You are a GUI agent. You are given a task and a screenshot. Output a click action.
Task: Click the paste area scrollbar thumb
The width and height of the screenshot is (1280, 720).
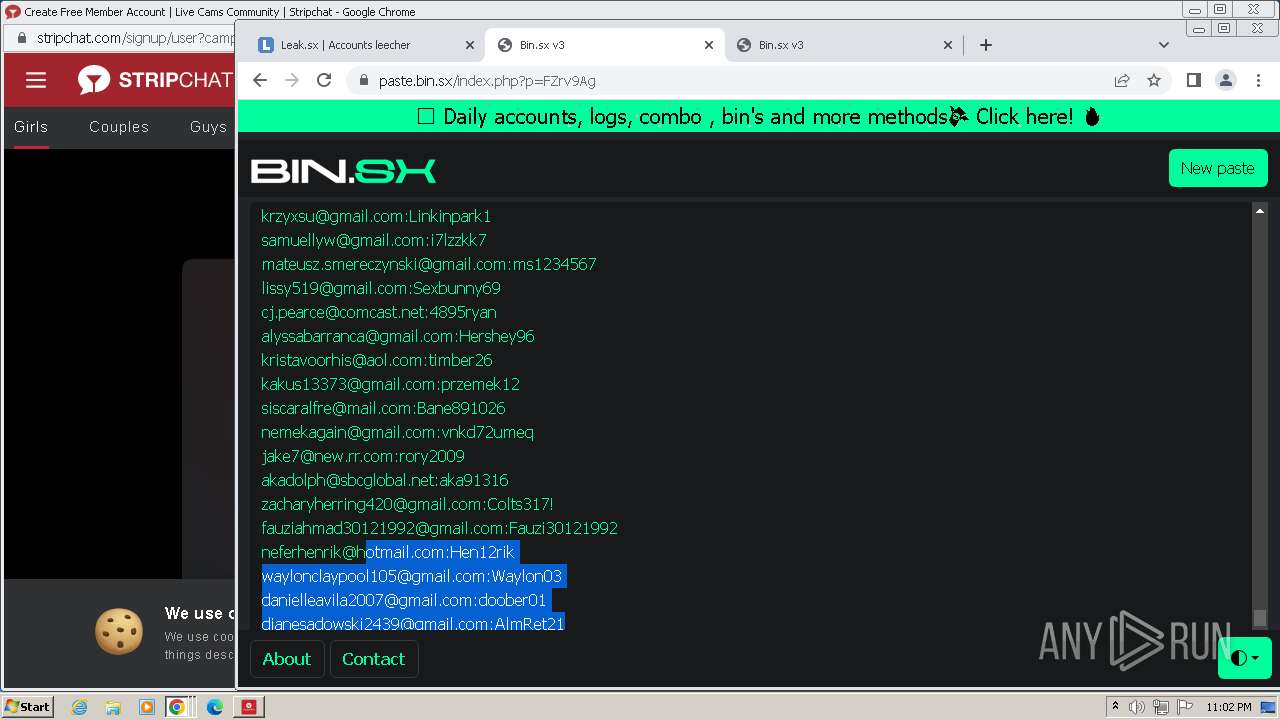(1260, 617)
